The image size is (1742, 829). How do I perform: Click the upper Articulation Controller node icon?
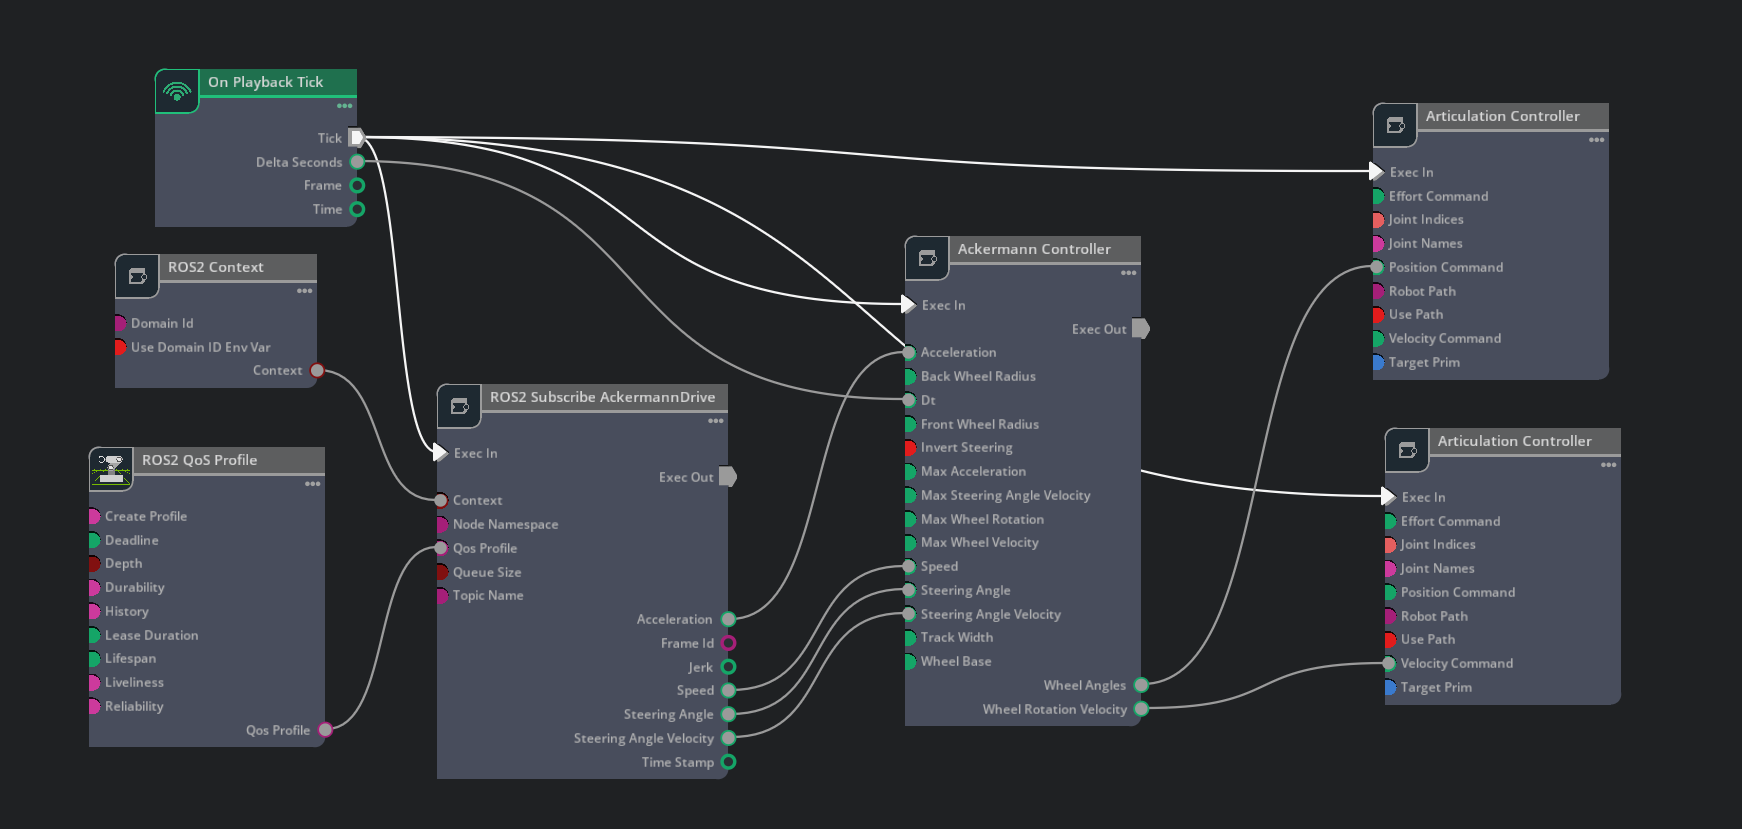coord(1395,125)
